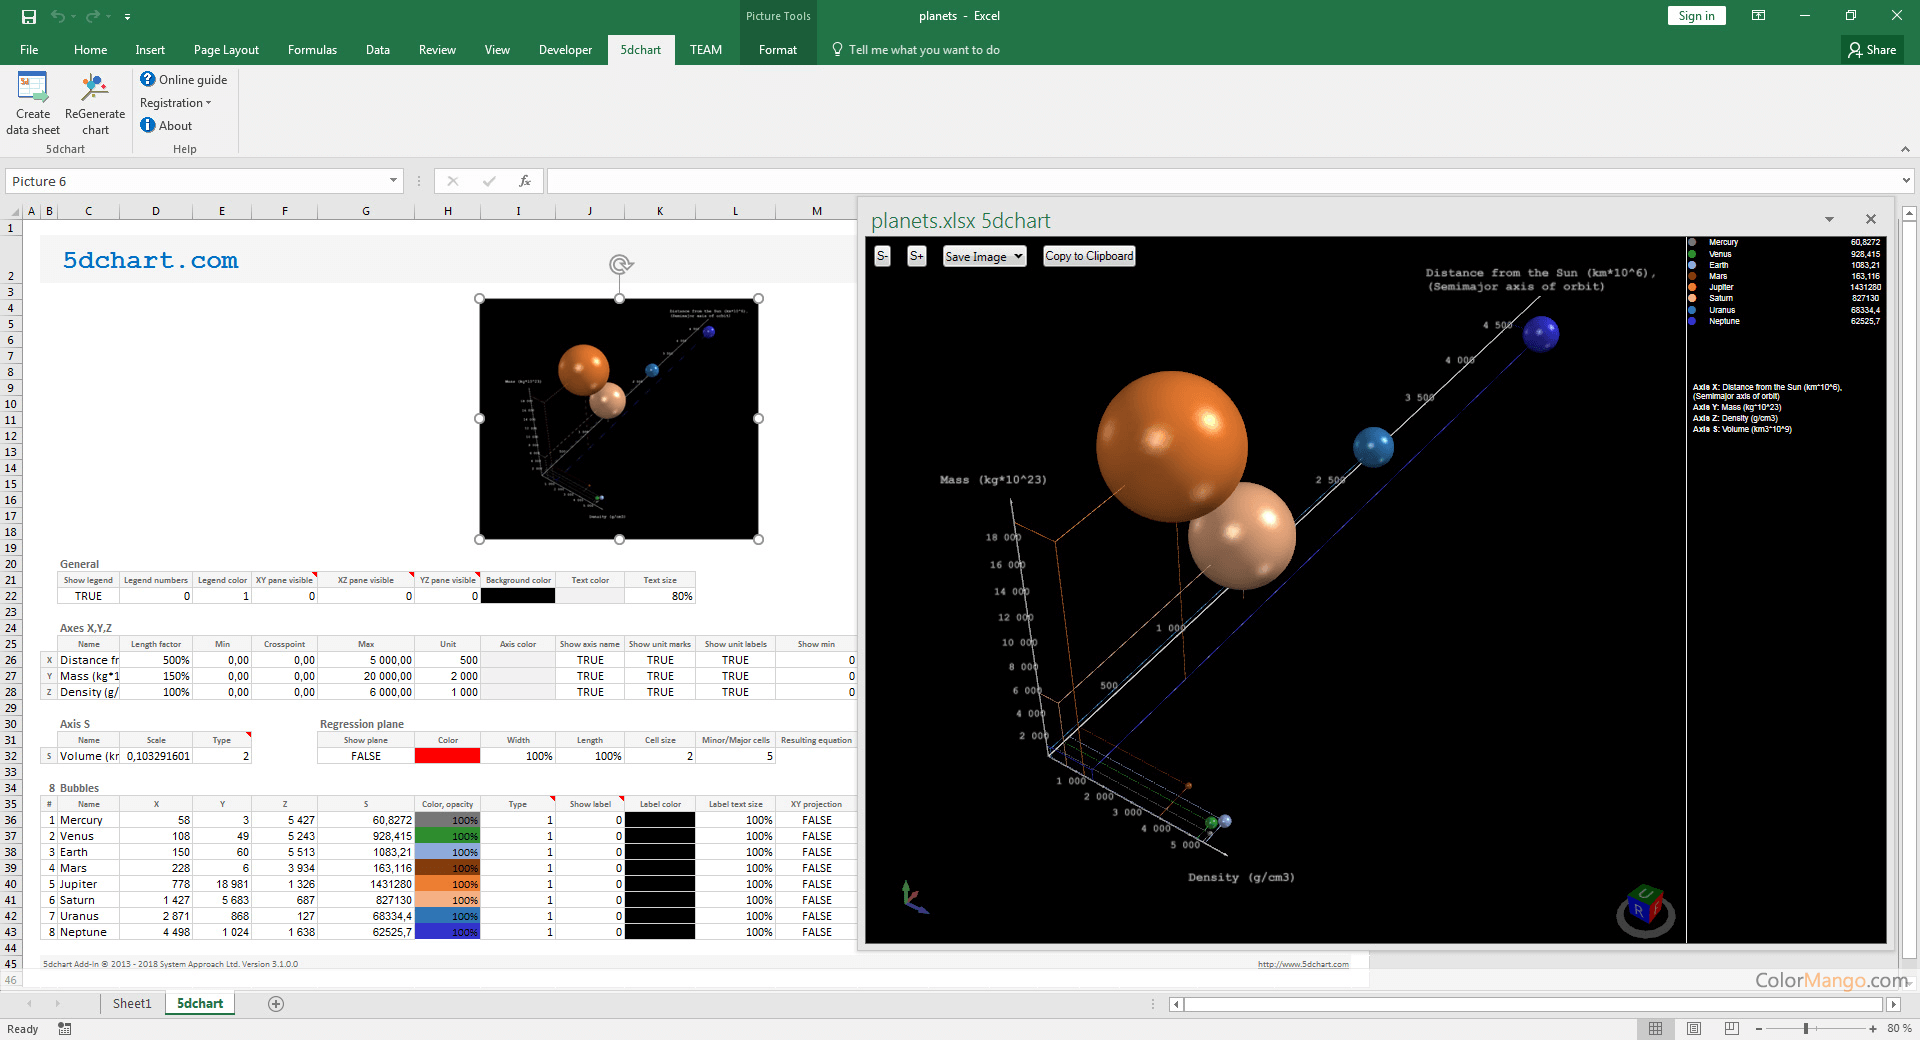Enable Page Break Preview view

coord(1732,1028)
